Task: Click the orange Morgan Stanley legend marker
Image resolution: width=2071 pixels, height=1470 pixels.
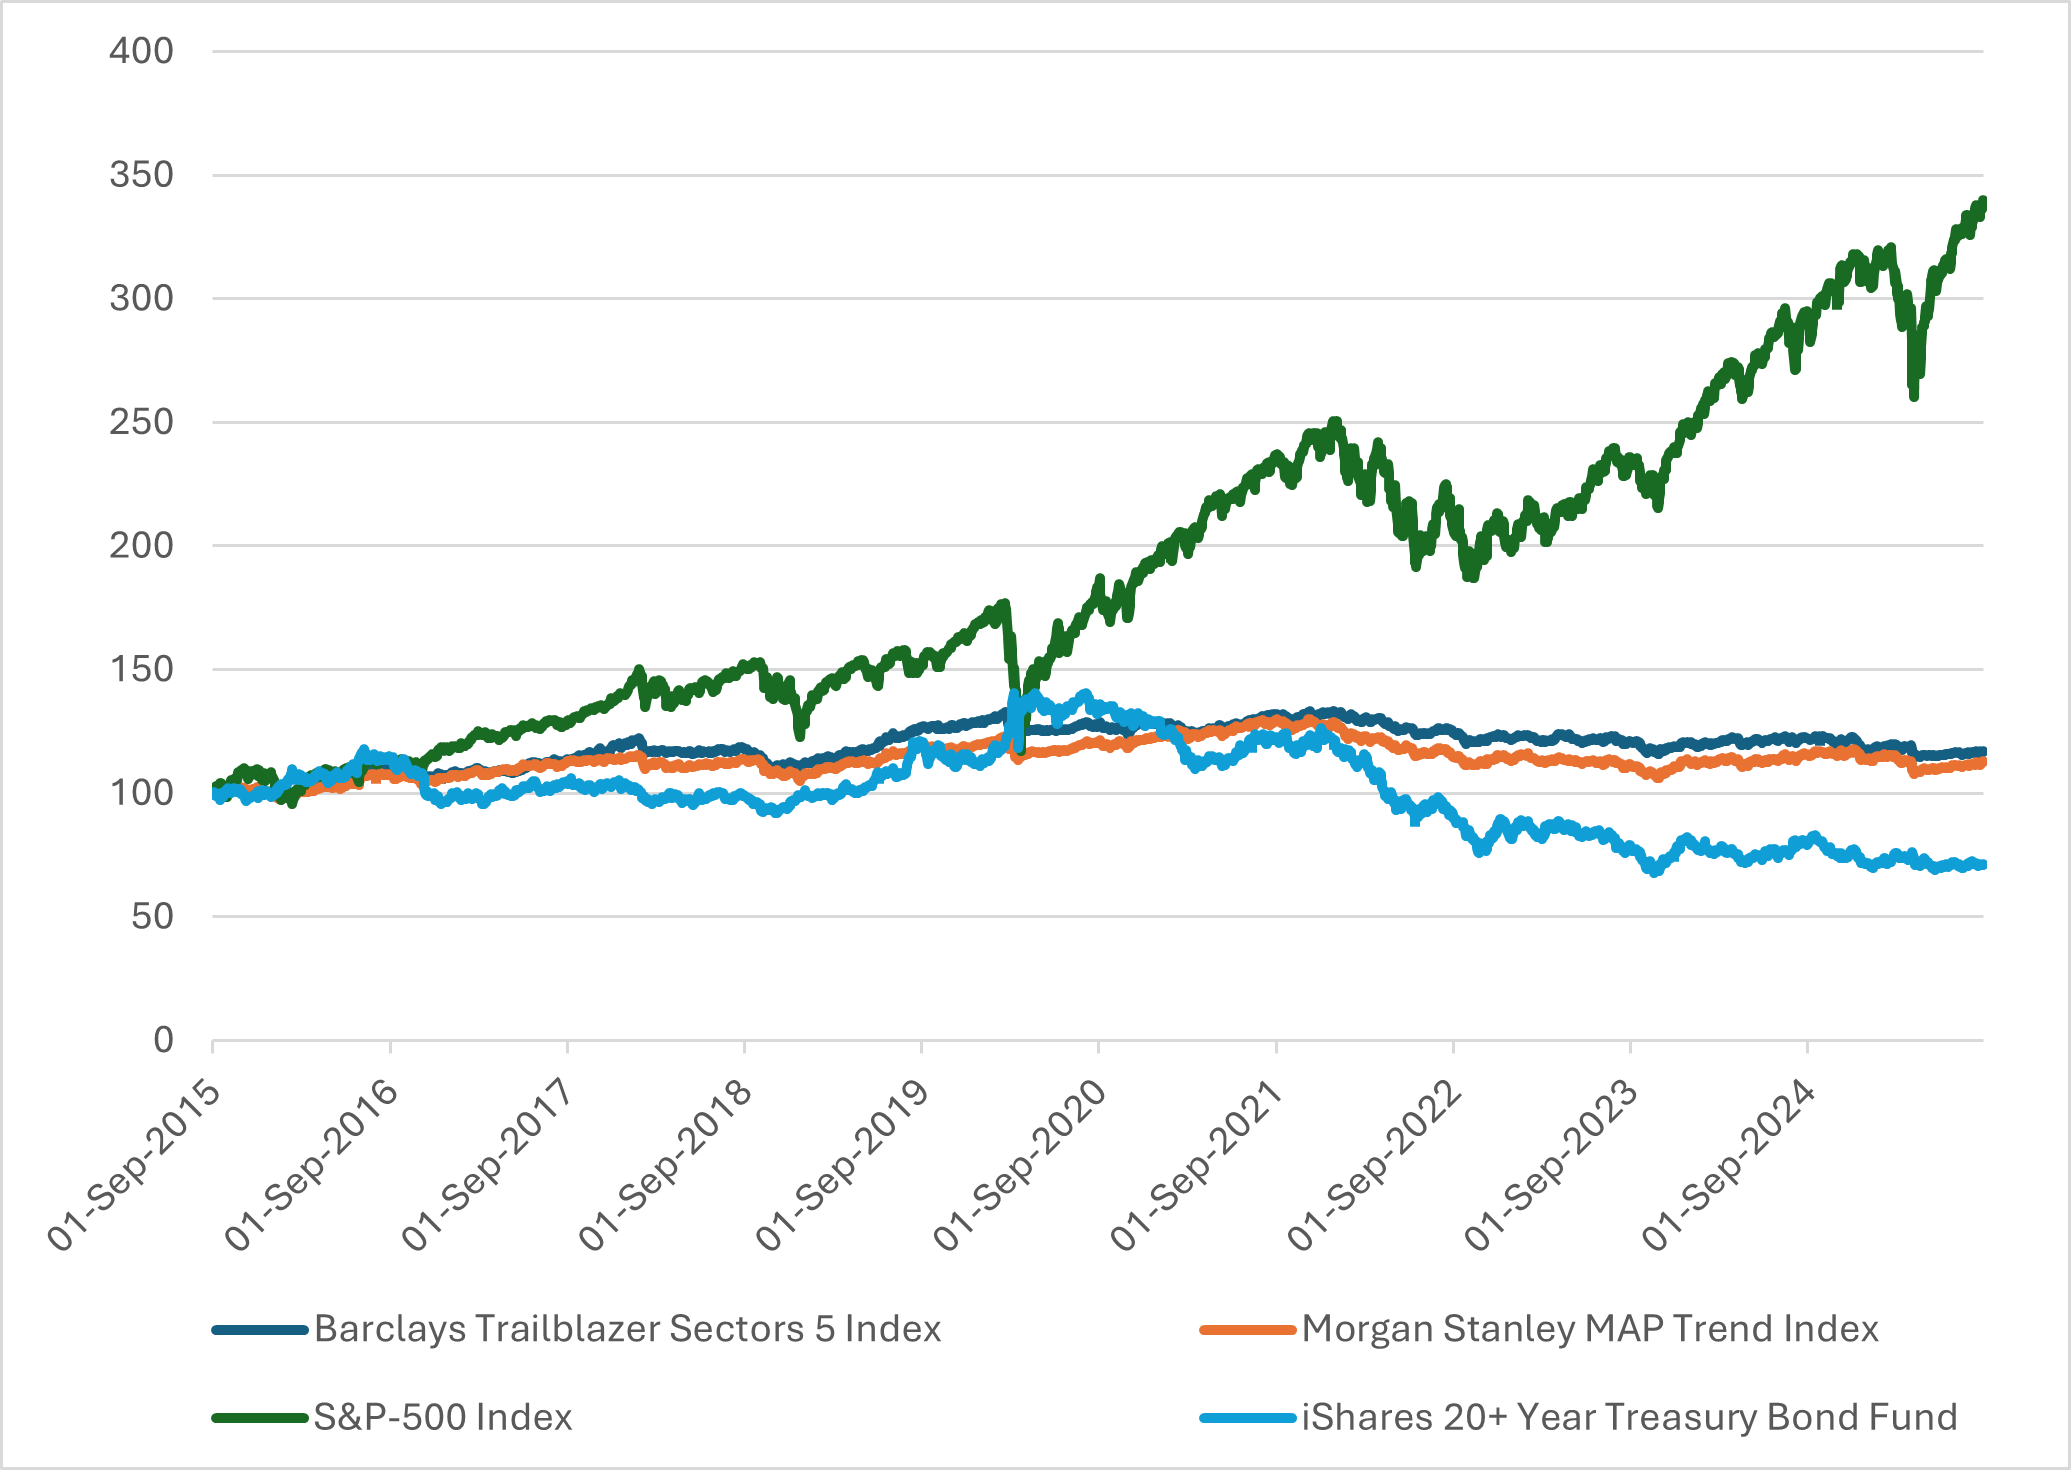Action: point(1247,1330)
